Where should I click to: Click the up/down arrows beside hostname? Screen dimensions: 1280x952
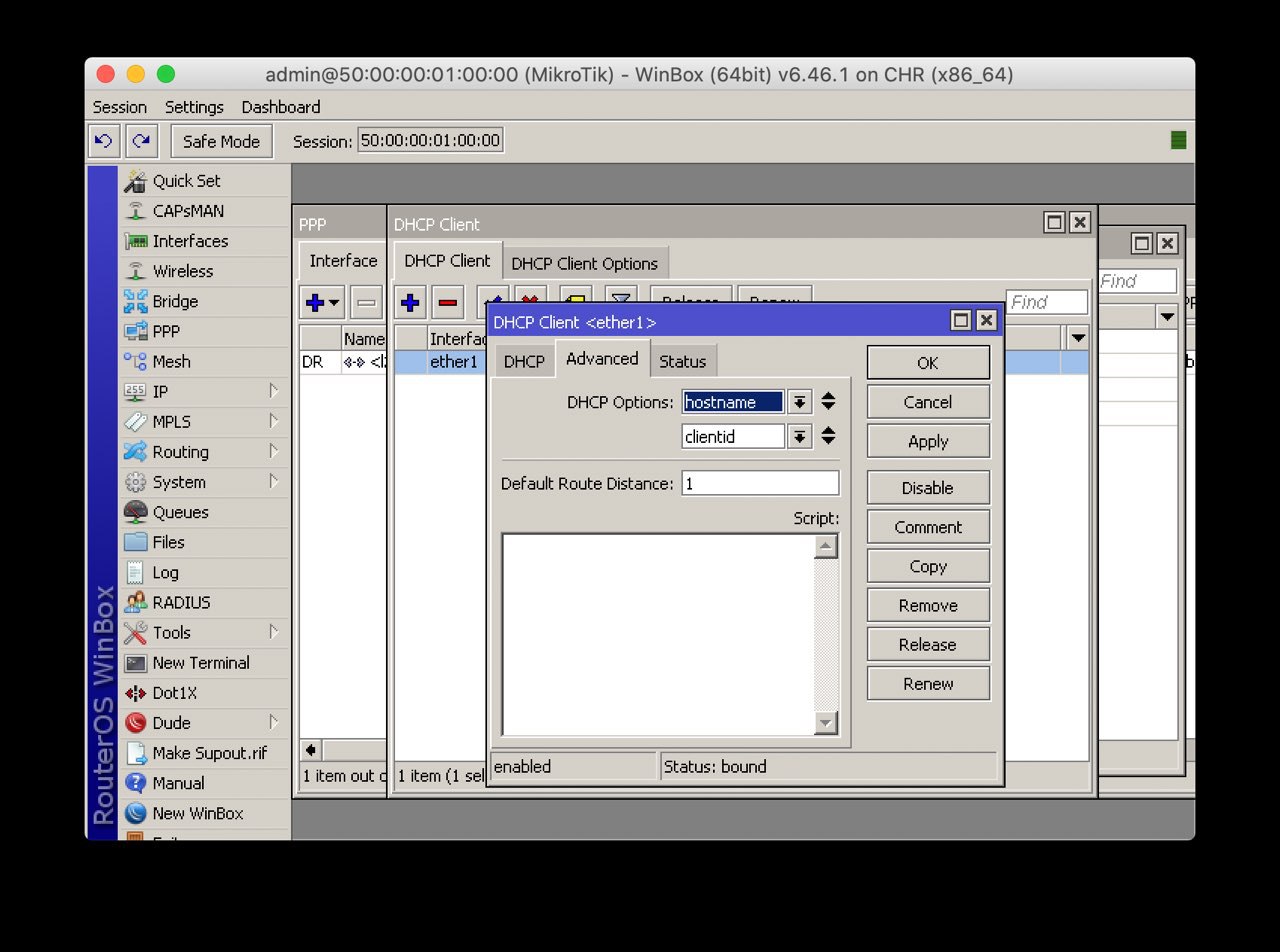point(829,402)
